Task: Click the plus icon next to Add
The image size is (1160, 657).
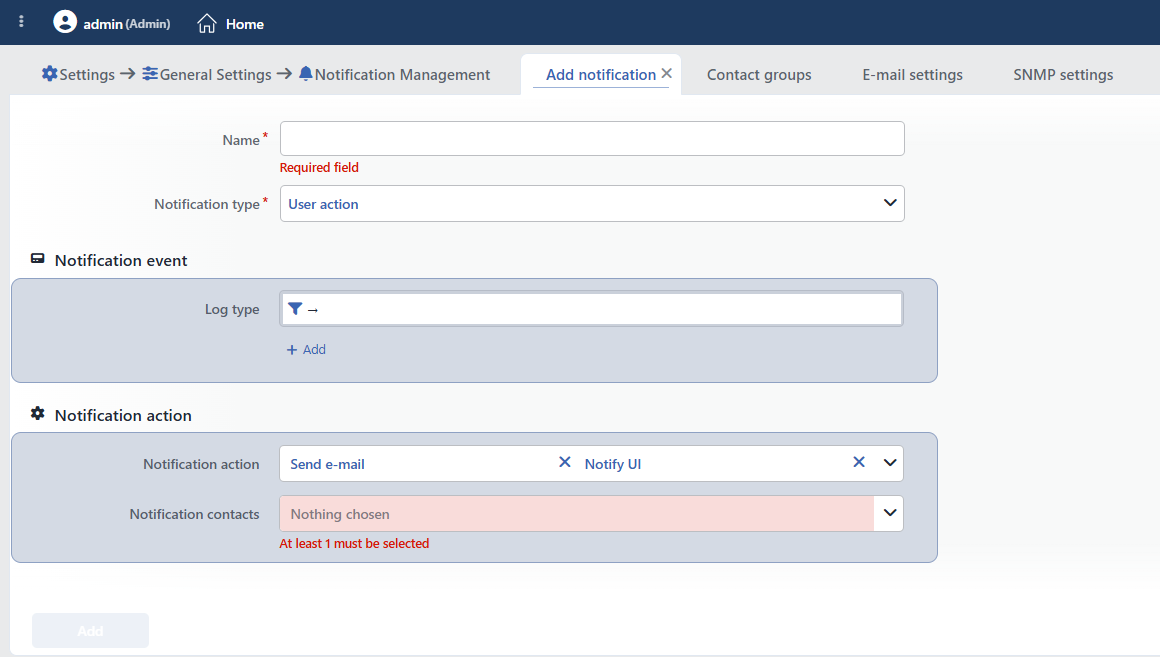Action: (291, 350)
